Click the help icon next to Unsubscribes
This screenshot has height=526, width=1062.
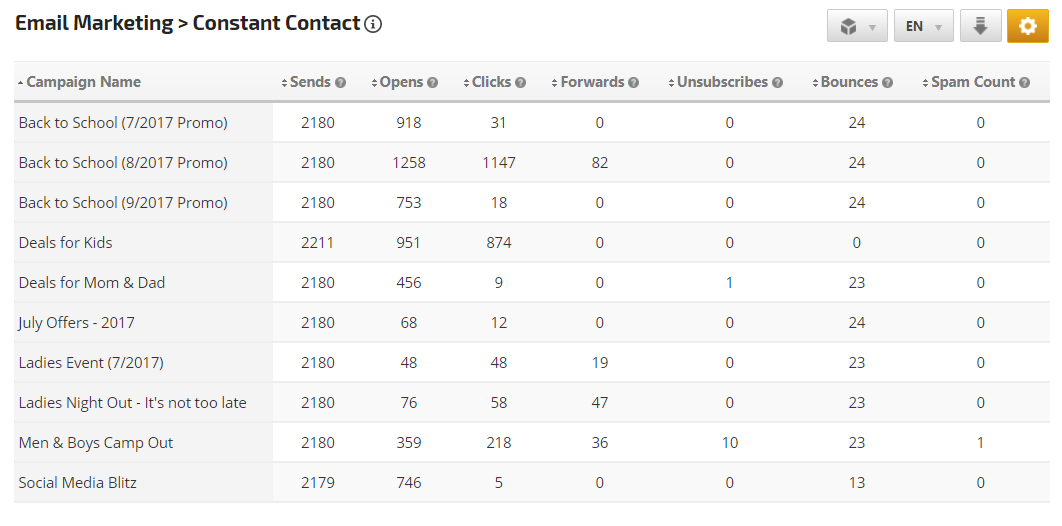(778, 83)
